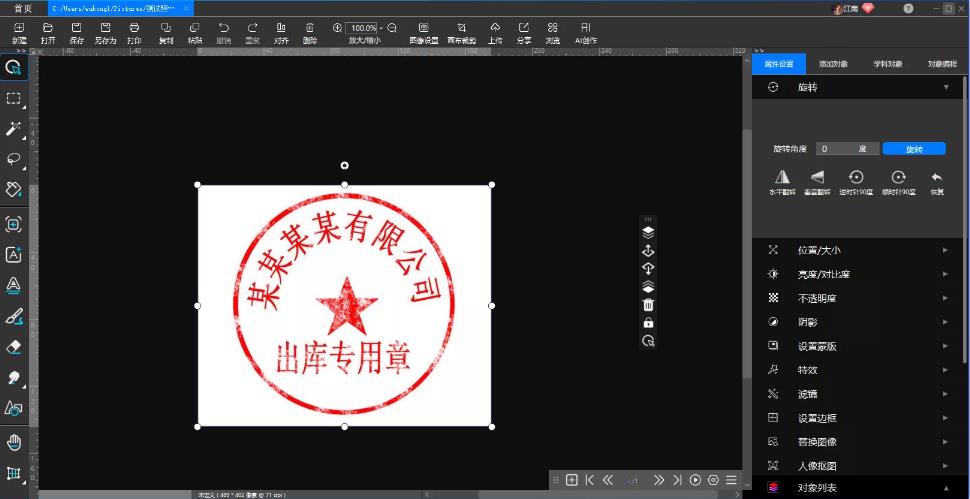Switch to the 学科对象 tab
The image size is (970, 499).
tap(888, 64)
